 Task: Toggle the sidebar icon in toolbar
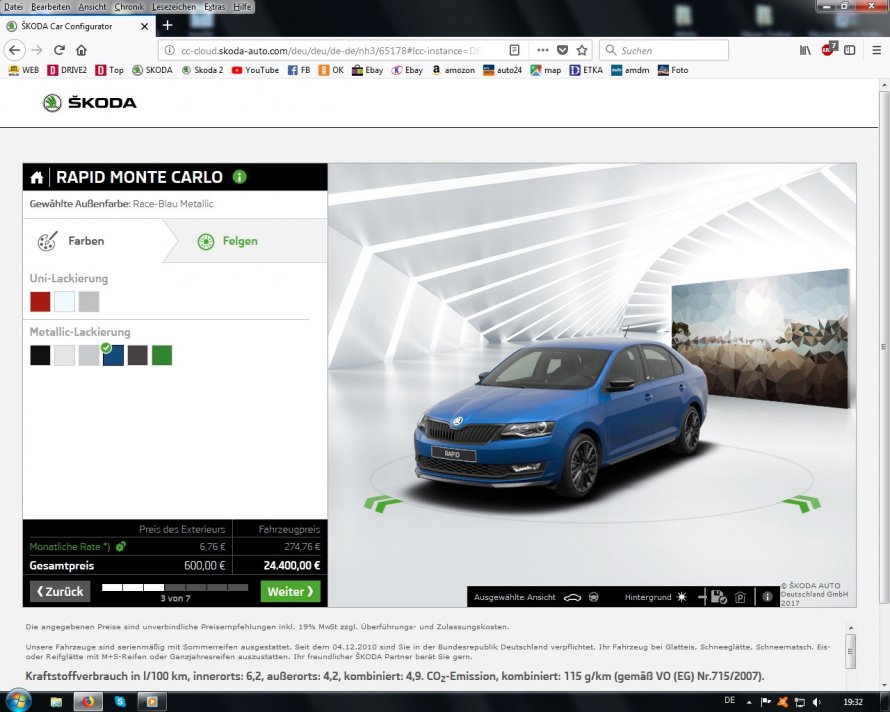click(850, 50)
